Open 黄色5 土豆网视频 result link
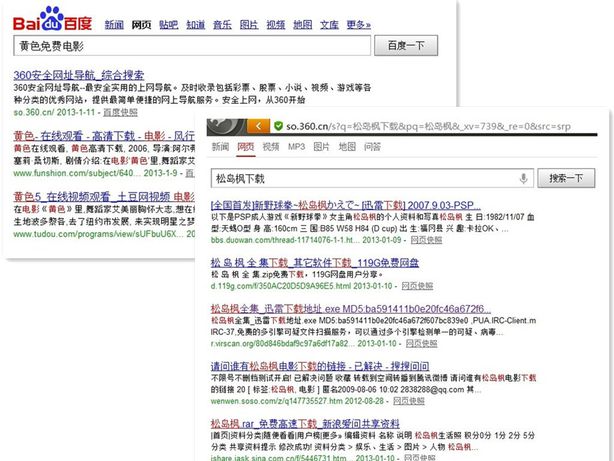The image size is (614, 461). 104,197
